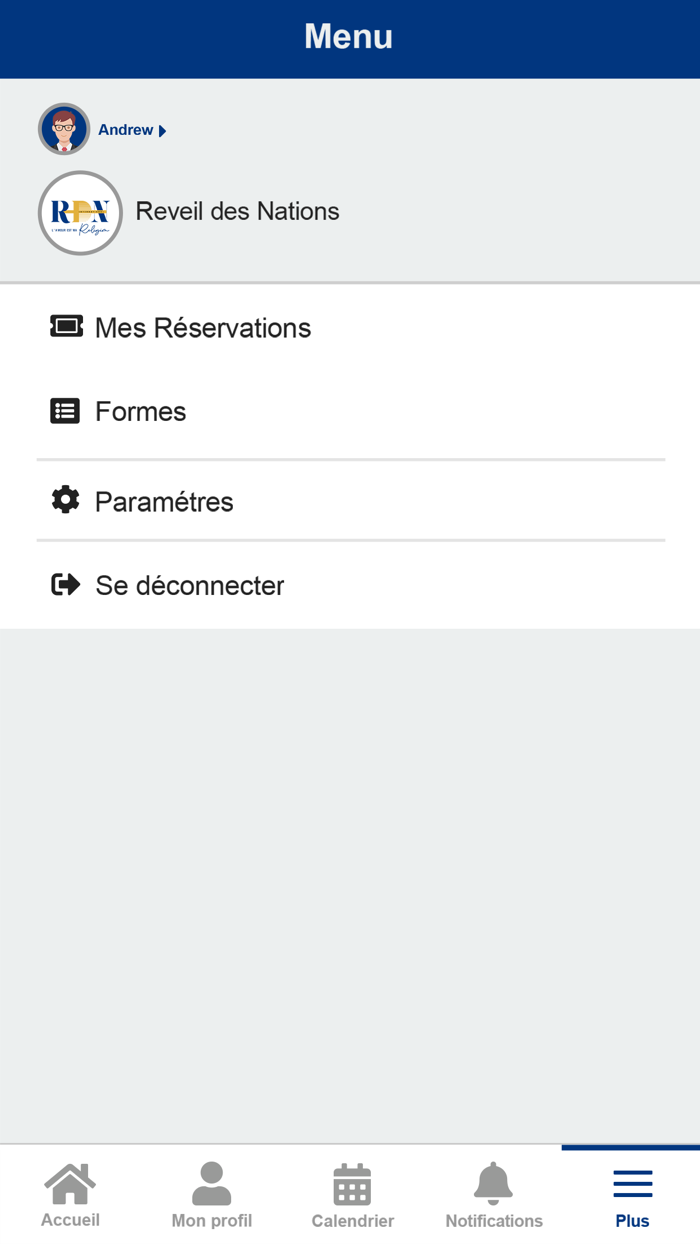Image resolution: width=700 pixels, height=1244 pixels.
Task: Select the Notifications tab label
Action: point(493,1221)
